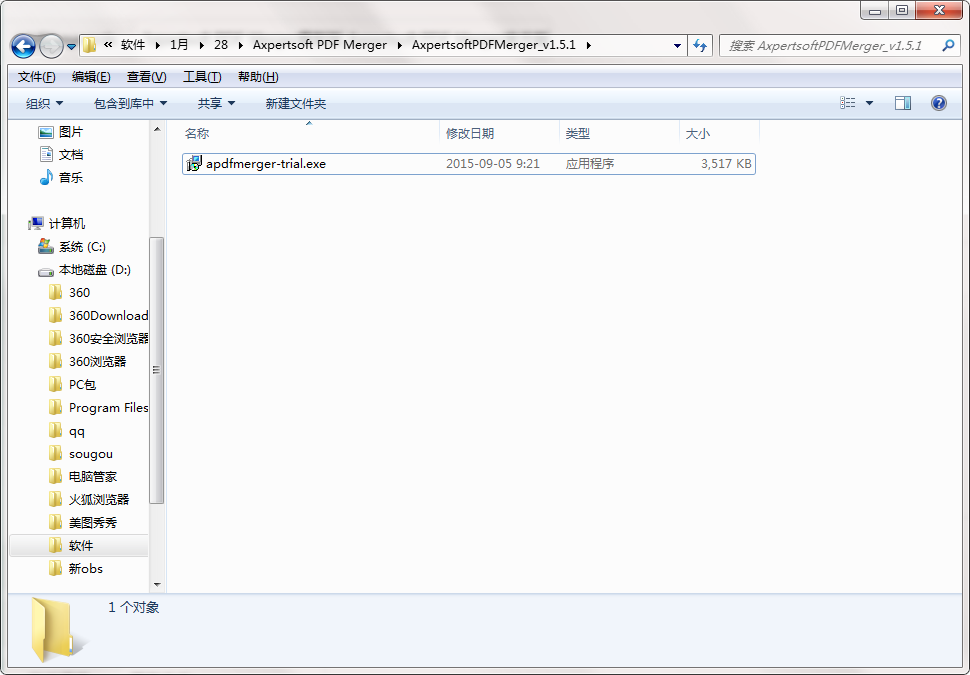This screenshot has height=675, width=970.
Task: Open the 火狐浏览器 folder
Action: click(x=88, y=499)
